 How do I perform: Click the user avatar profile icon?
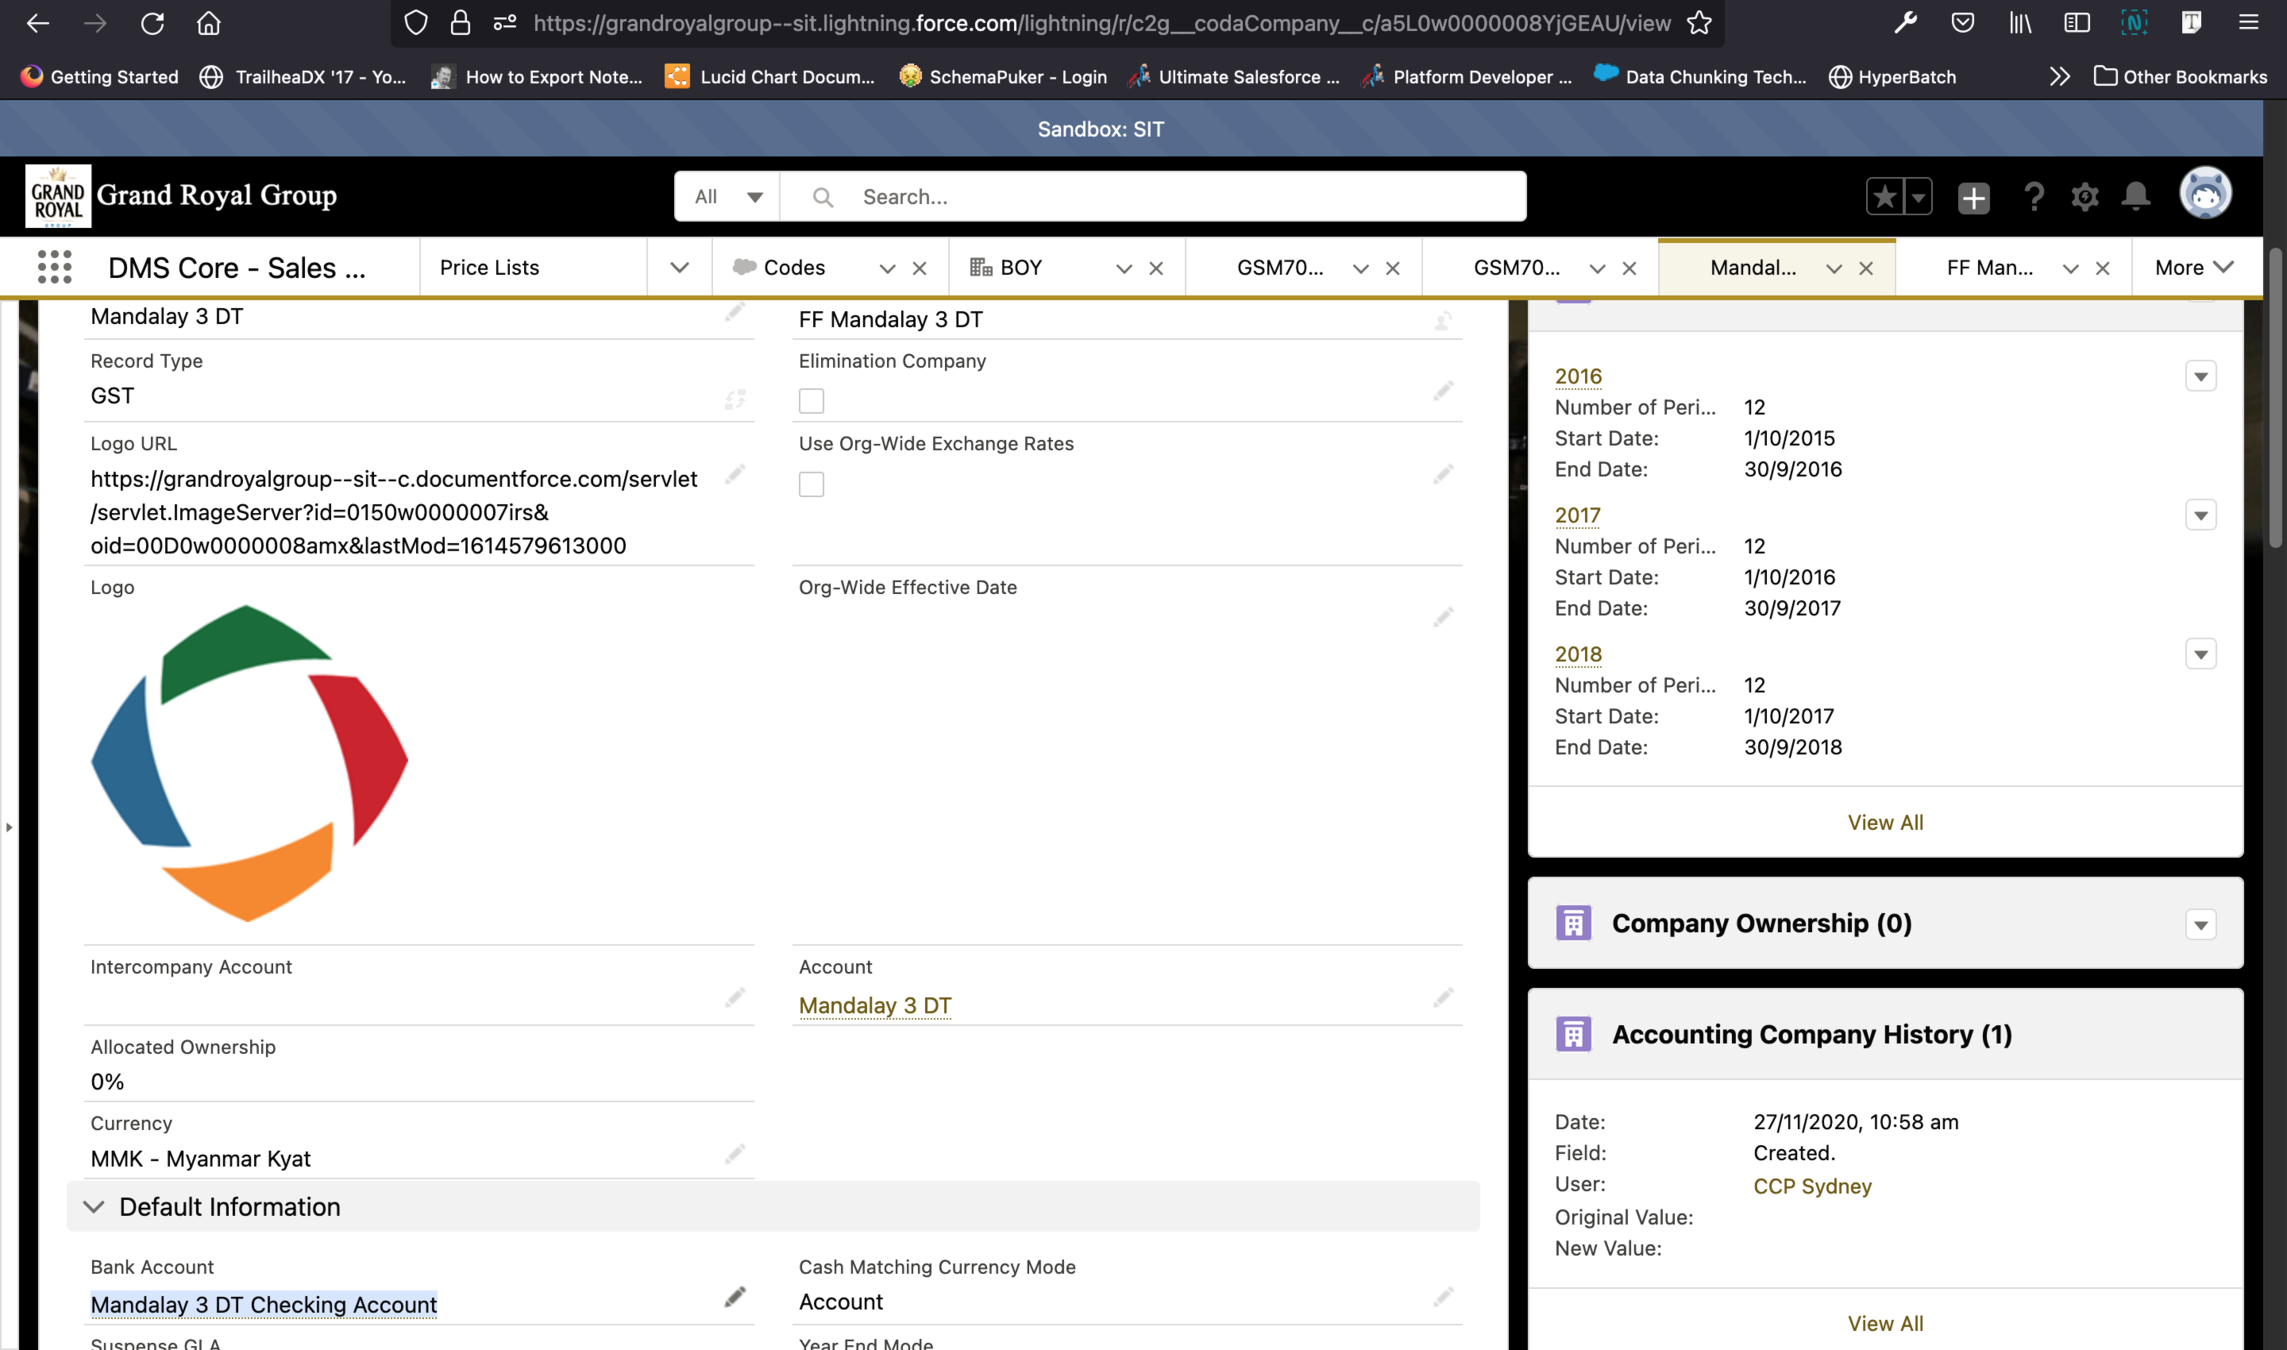coord(2205,195)
